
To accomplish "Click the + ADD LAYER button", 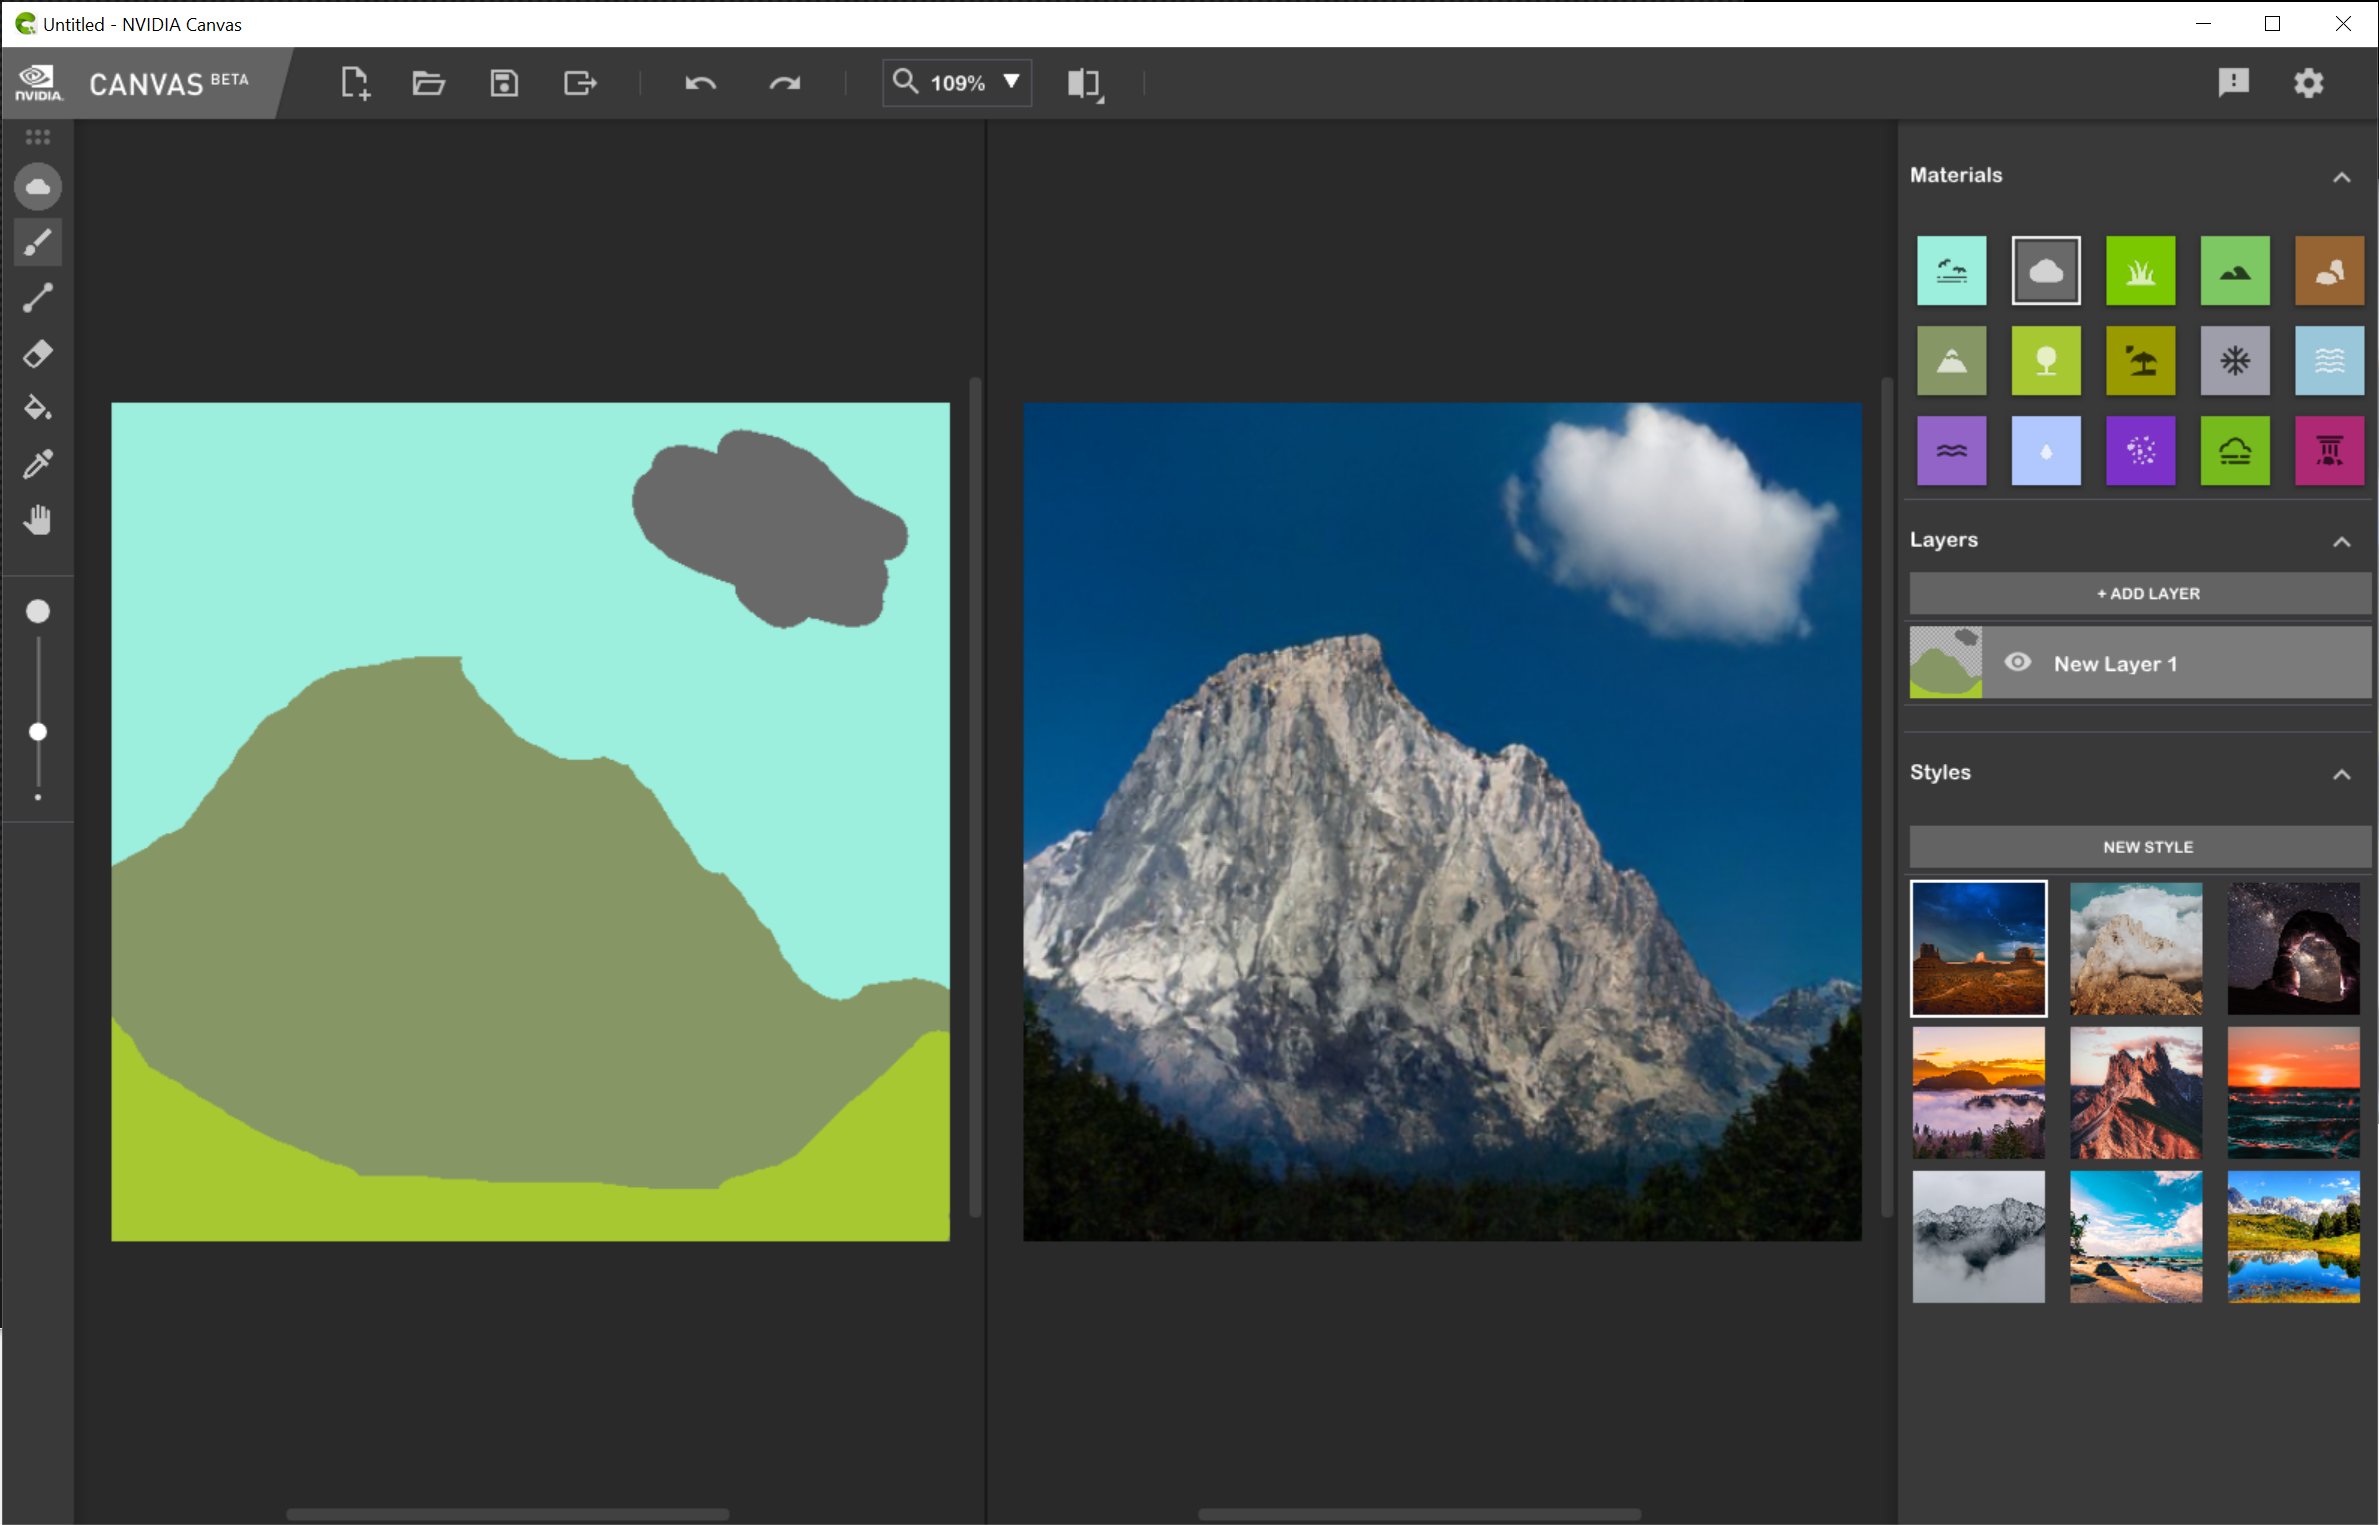I will 2140,594.
